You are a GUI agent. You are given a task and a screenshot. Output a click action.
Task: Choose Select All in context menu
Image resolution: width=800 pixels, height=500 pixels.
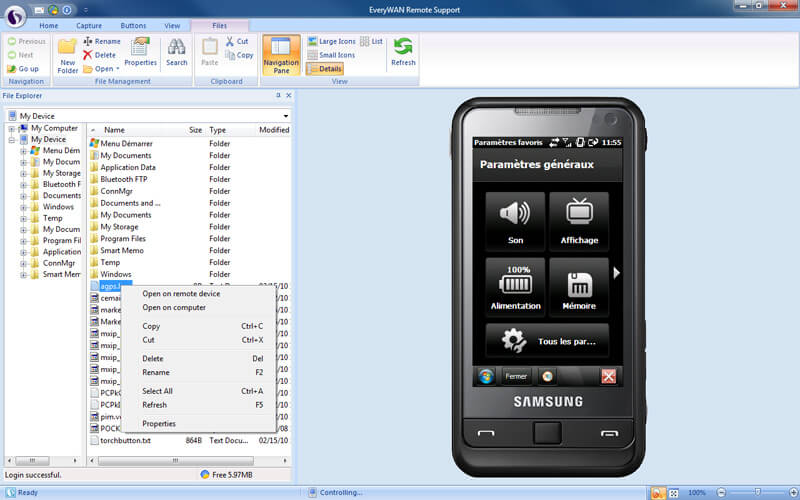click(199, 391)
